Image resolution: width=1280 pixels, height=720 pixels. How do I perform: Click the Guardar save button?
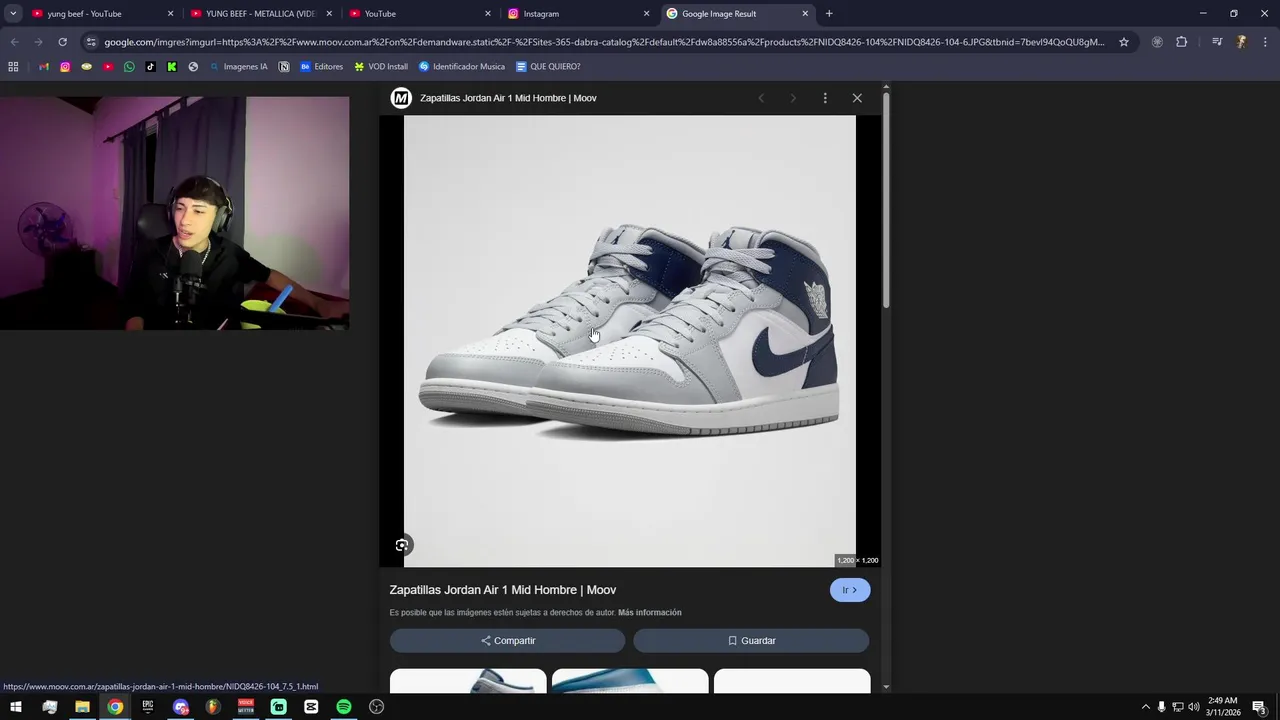click(x=751, y=641)
